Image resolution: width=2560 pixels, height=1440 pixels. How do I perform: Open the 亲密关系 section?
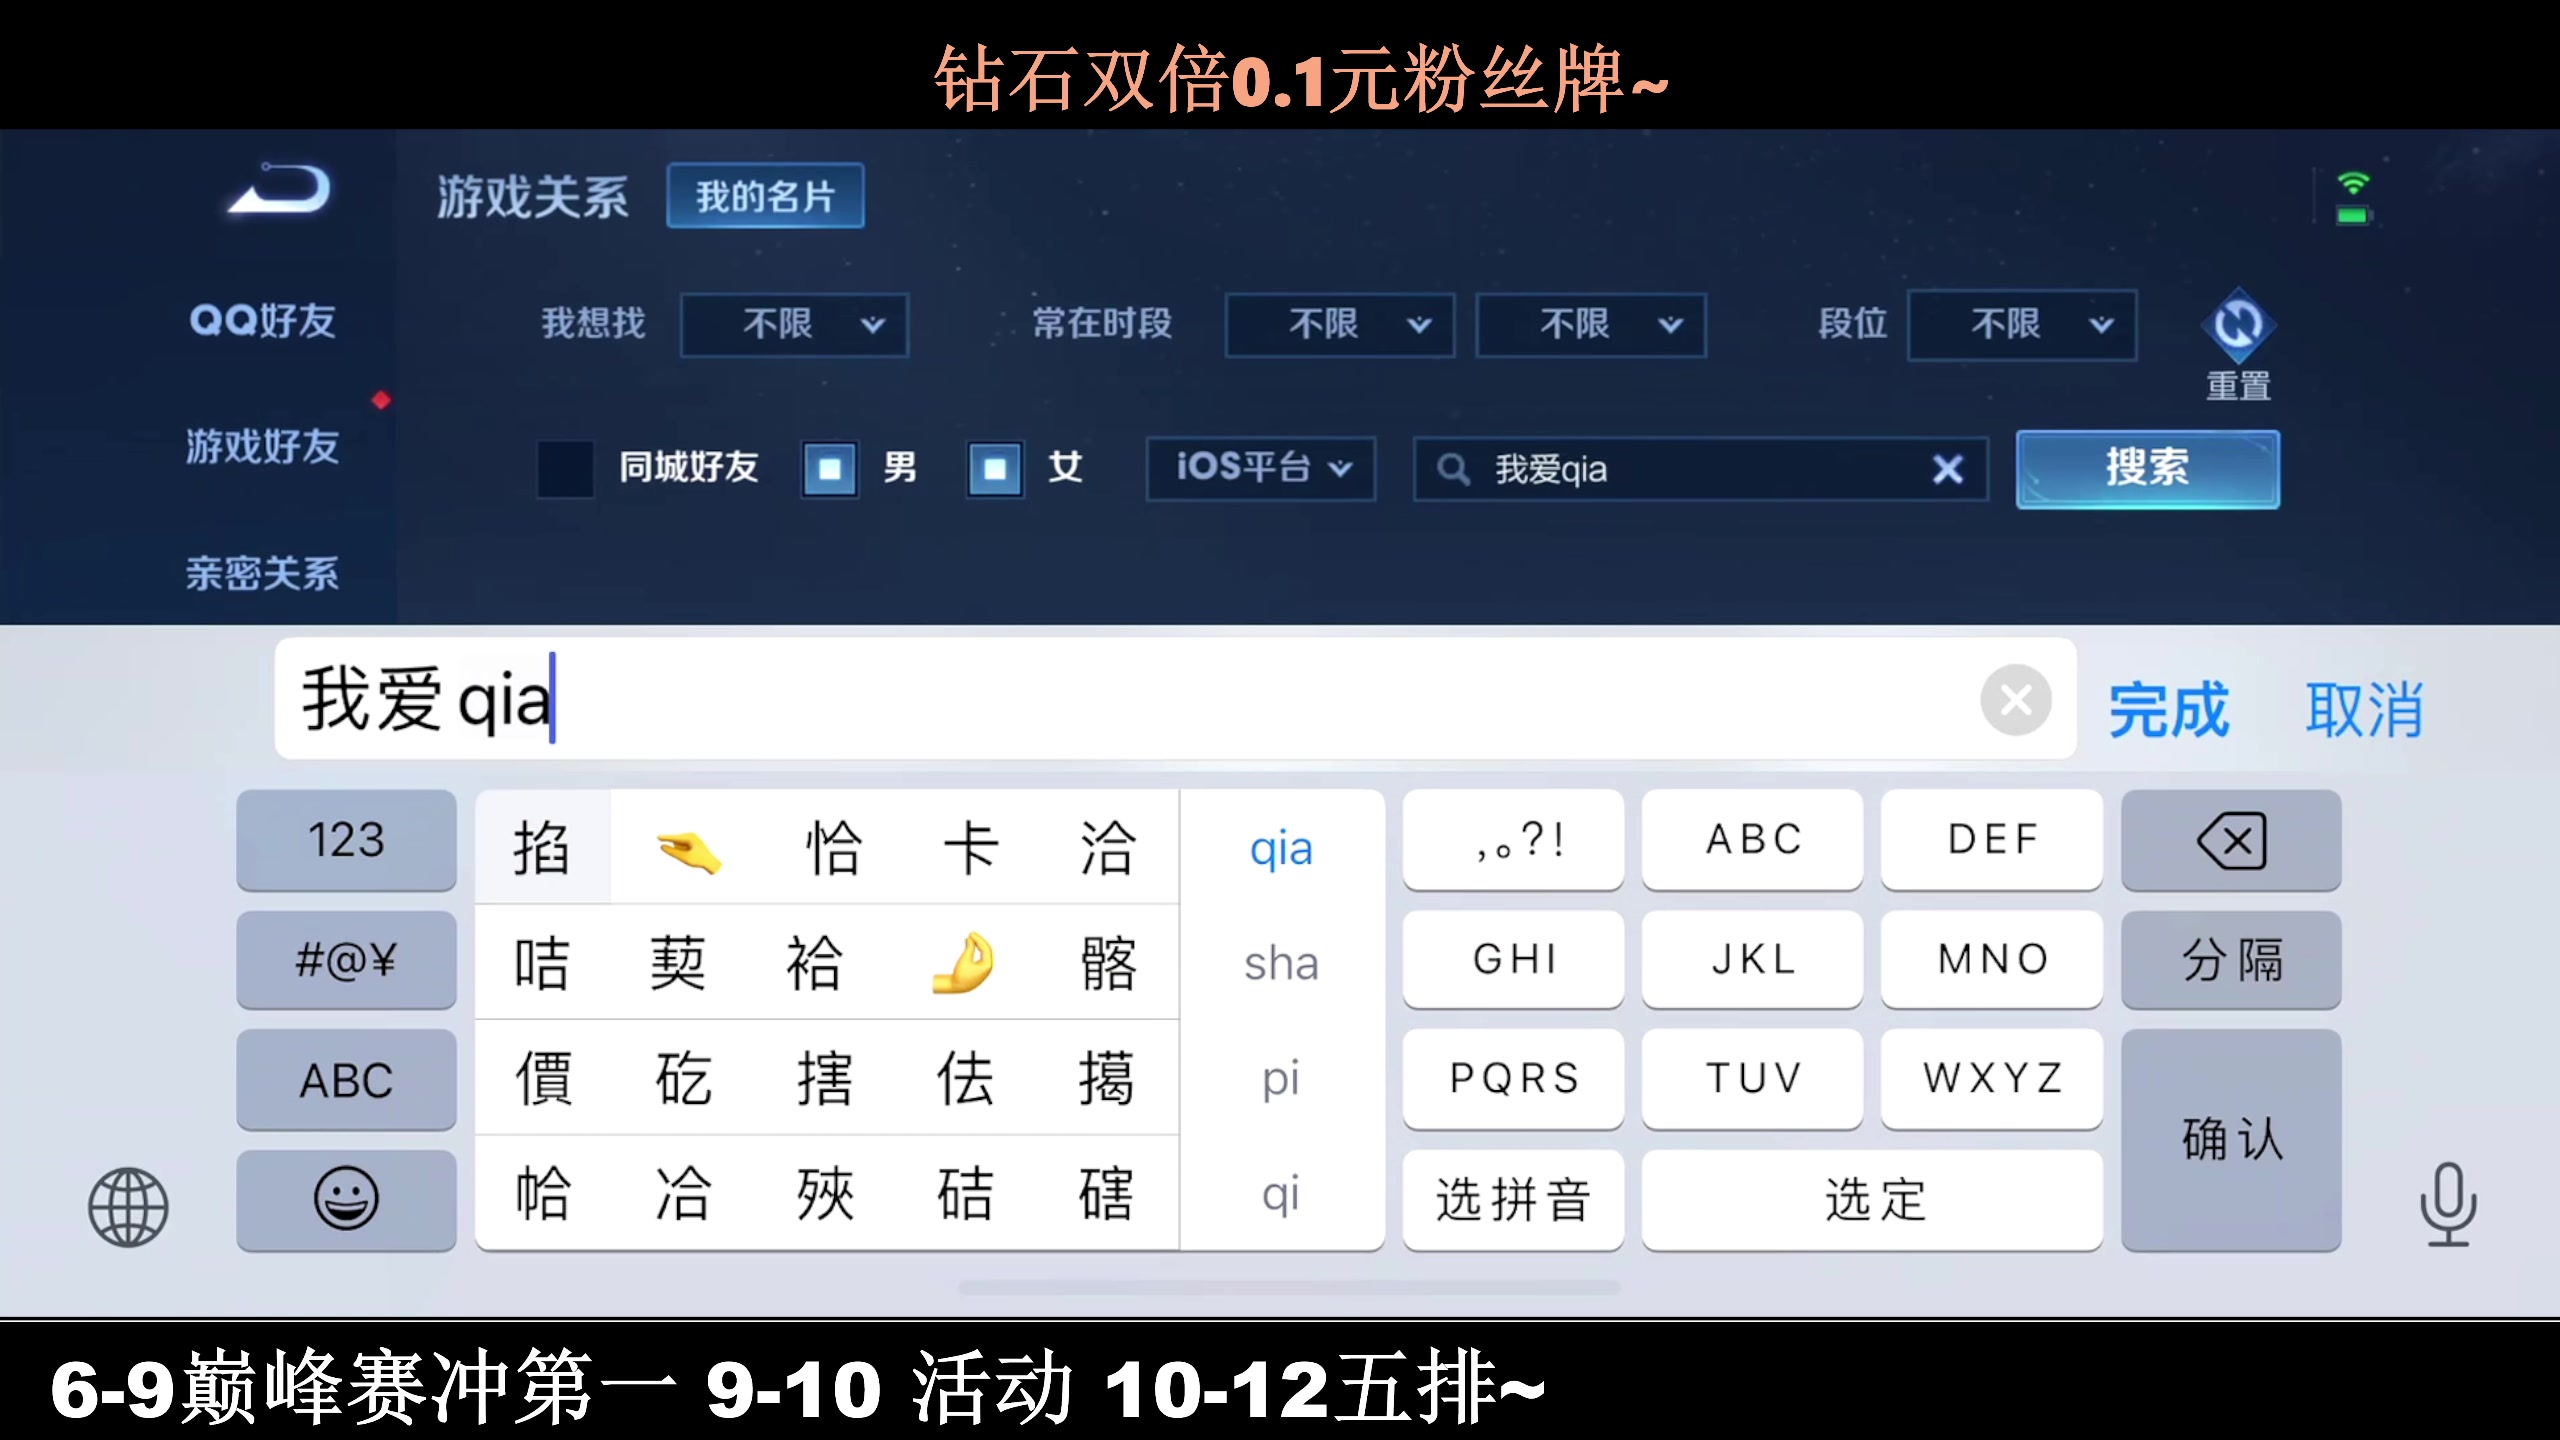pos(262,573)
